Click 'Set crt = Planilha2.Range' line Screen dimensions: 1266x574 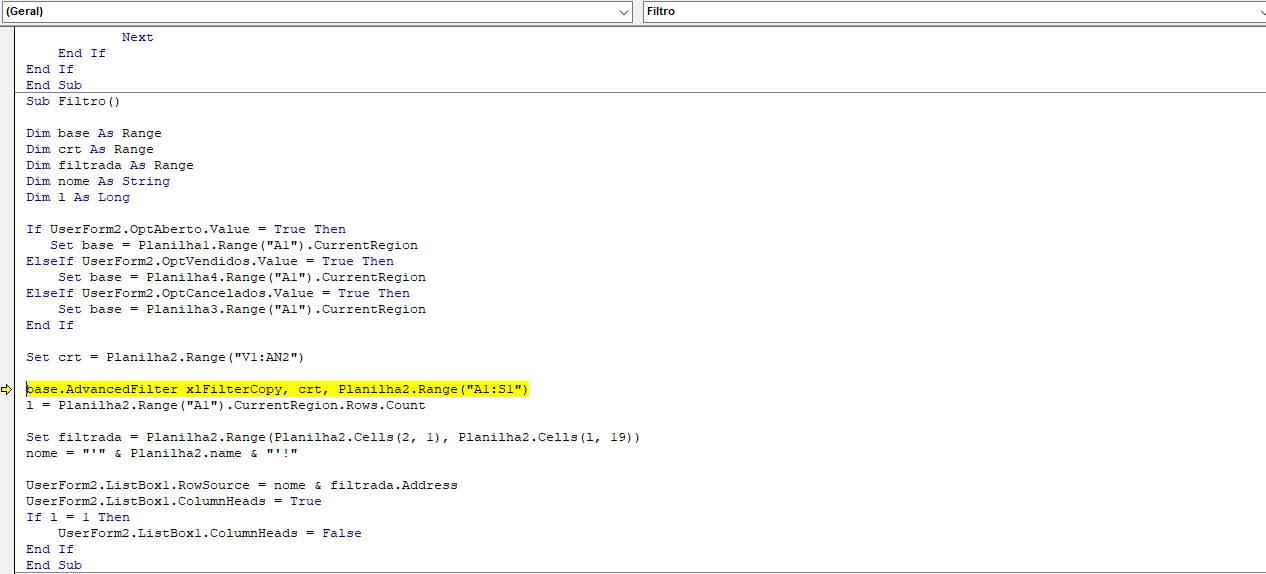(x=165, y=357)
